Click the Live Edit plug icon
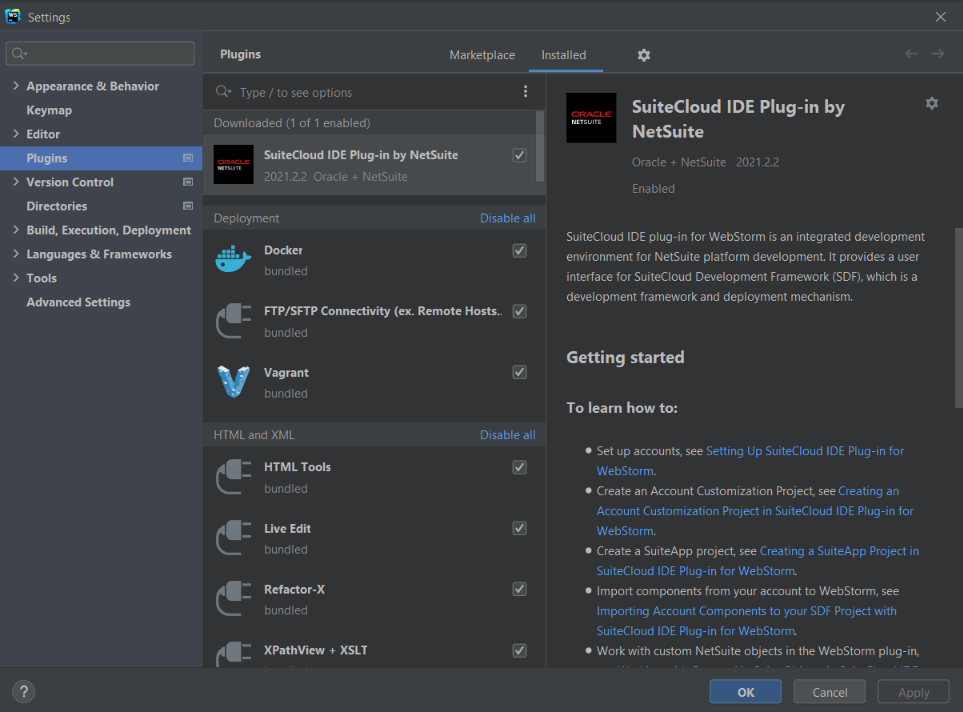This screenshot has height=712, width=963. pyautogui.click(x=233, y=538)
